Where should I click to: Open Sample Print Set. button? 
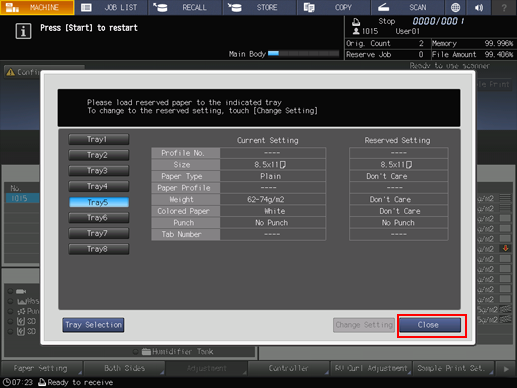453,368
